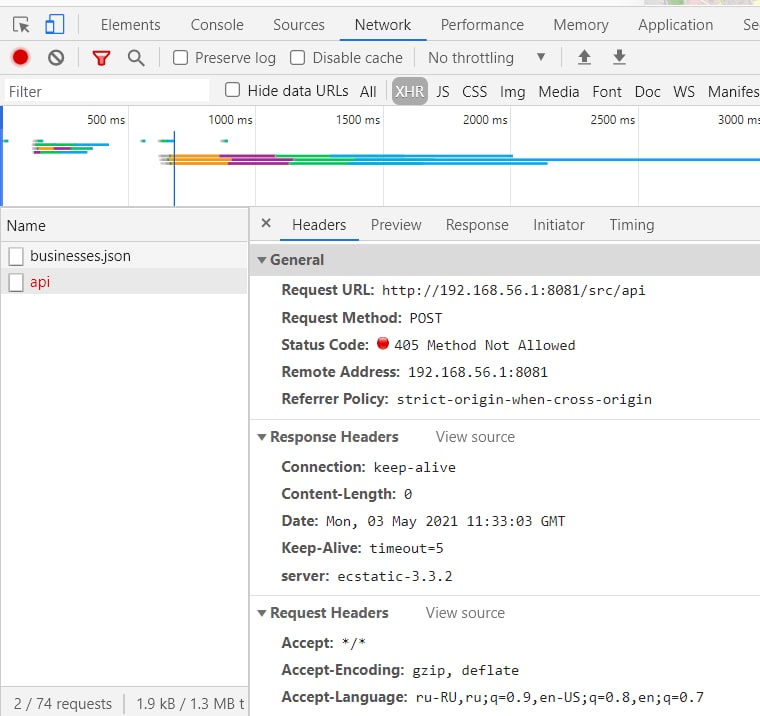This screenshot has height=716, width=760.
Task: Switch to the Console tab
Action: [217, 25]
